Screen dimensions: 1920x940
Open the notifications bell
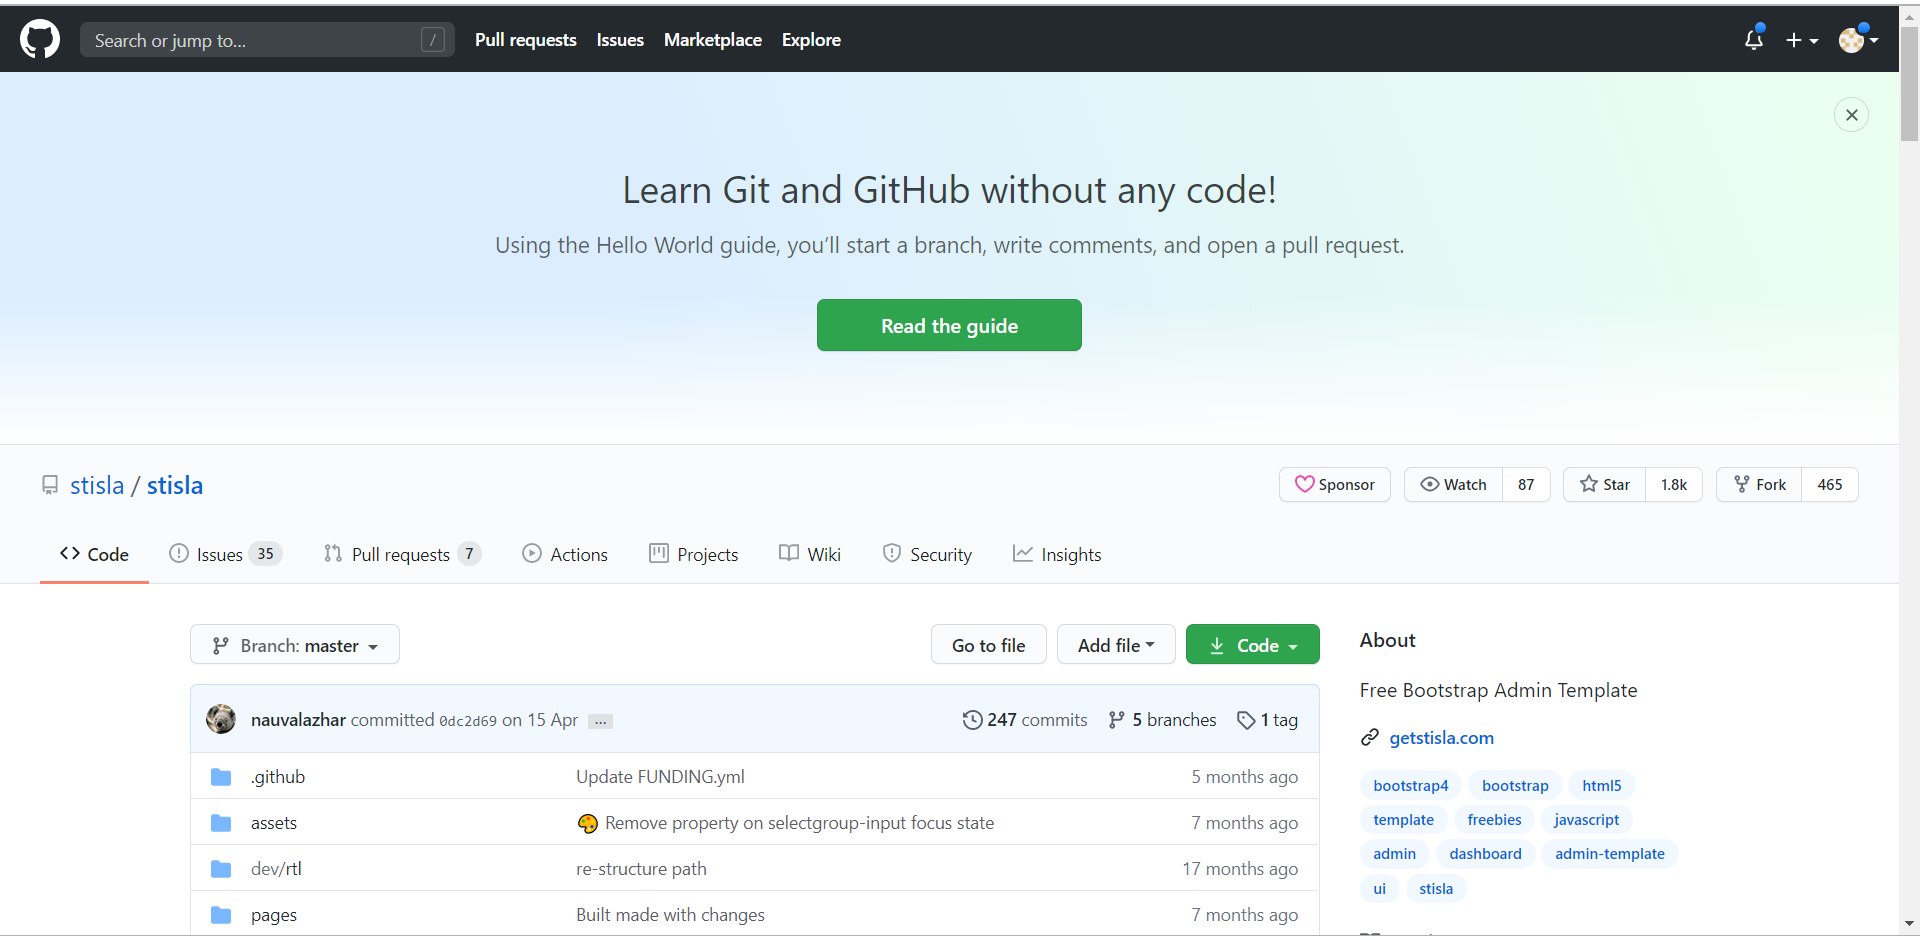(1754, 39)
